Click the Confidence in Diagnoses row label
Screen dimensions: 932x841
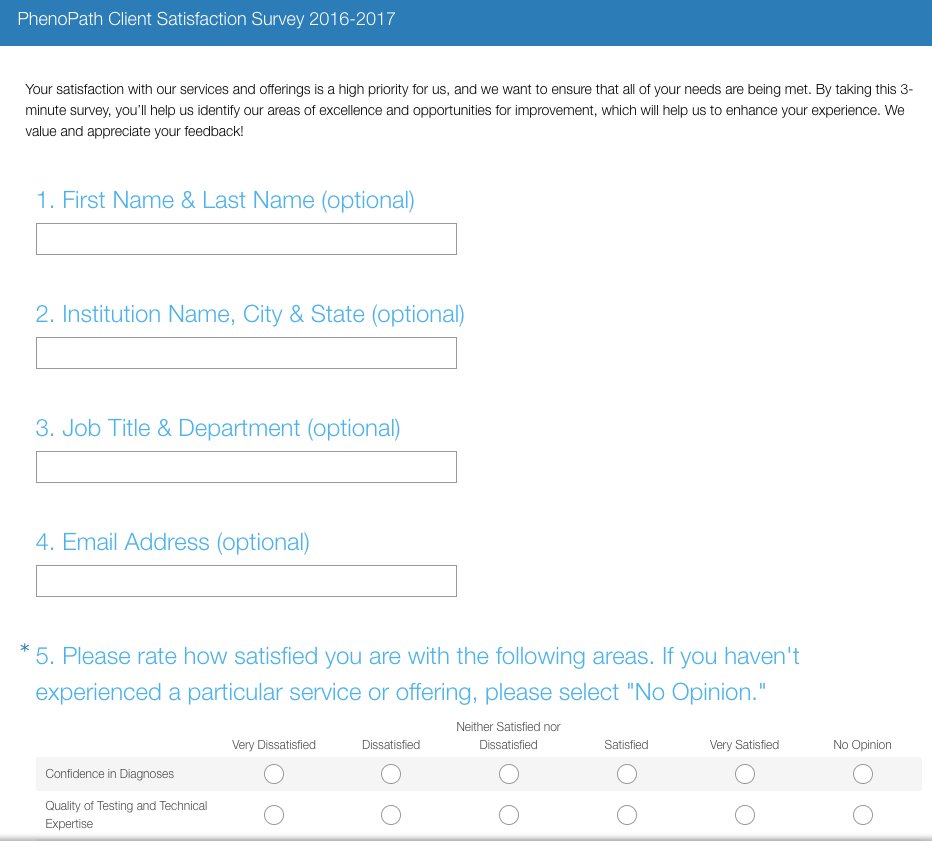click(109, 774)
